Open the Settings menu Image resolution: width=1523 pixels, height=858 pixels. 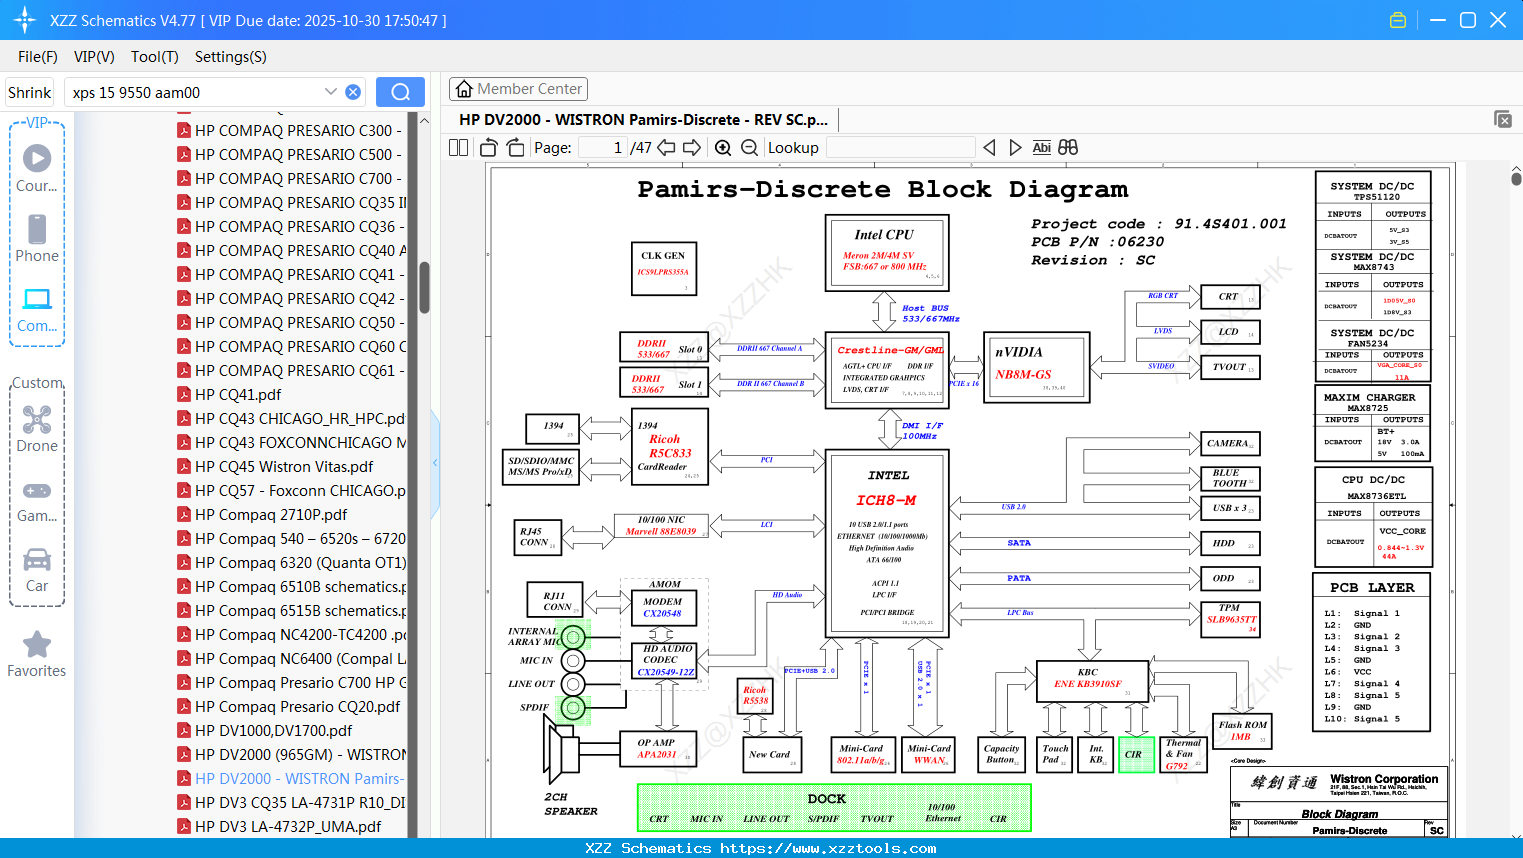point(231,57)
